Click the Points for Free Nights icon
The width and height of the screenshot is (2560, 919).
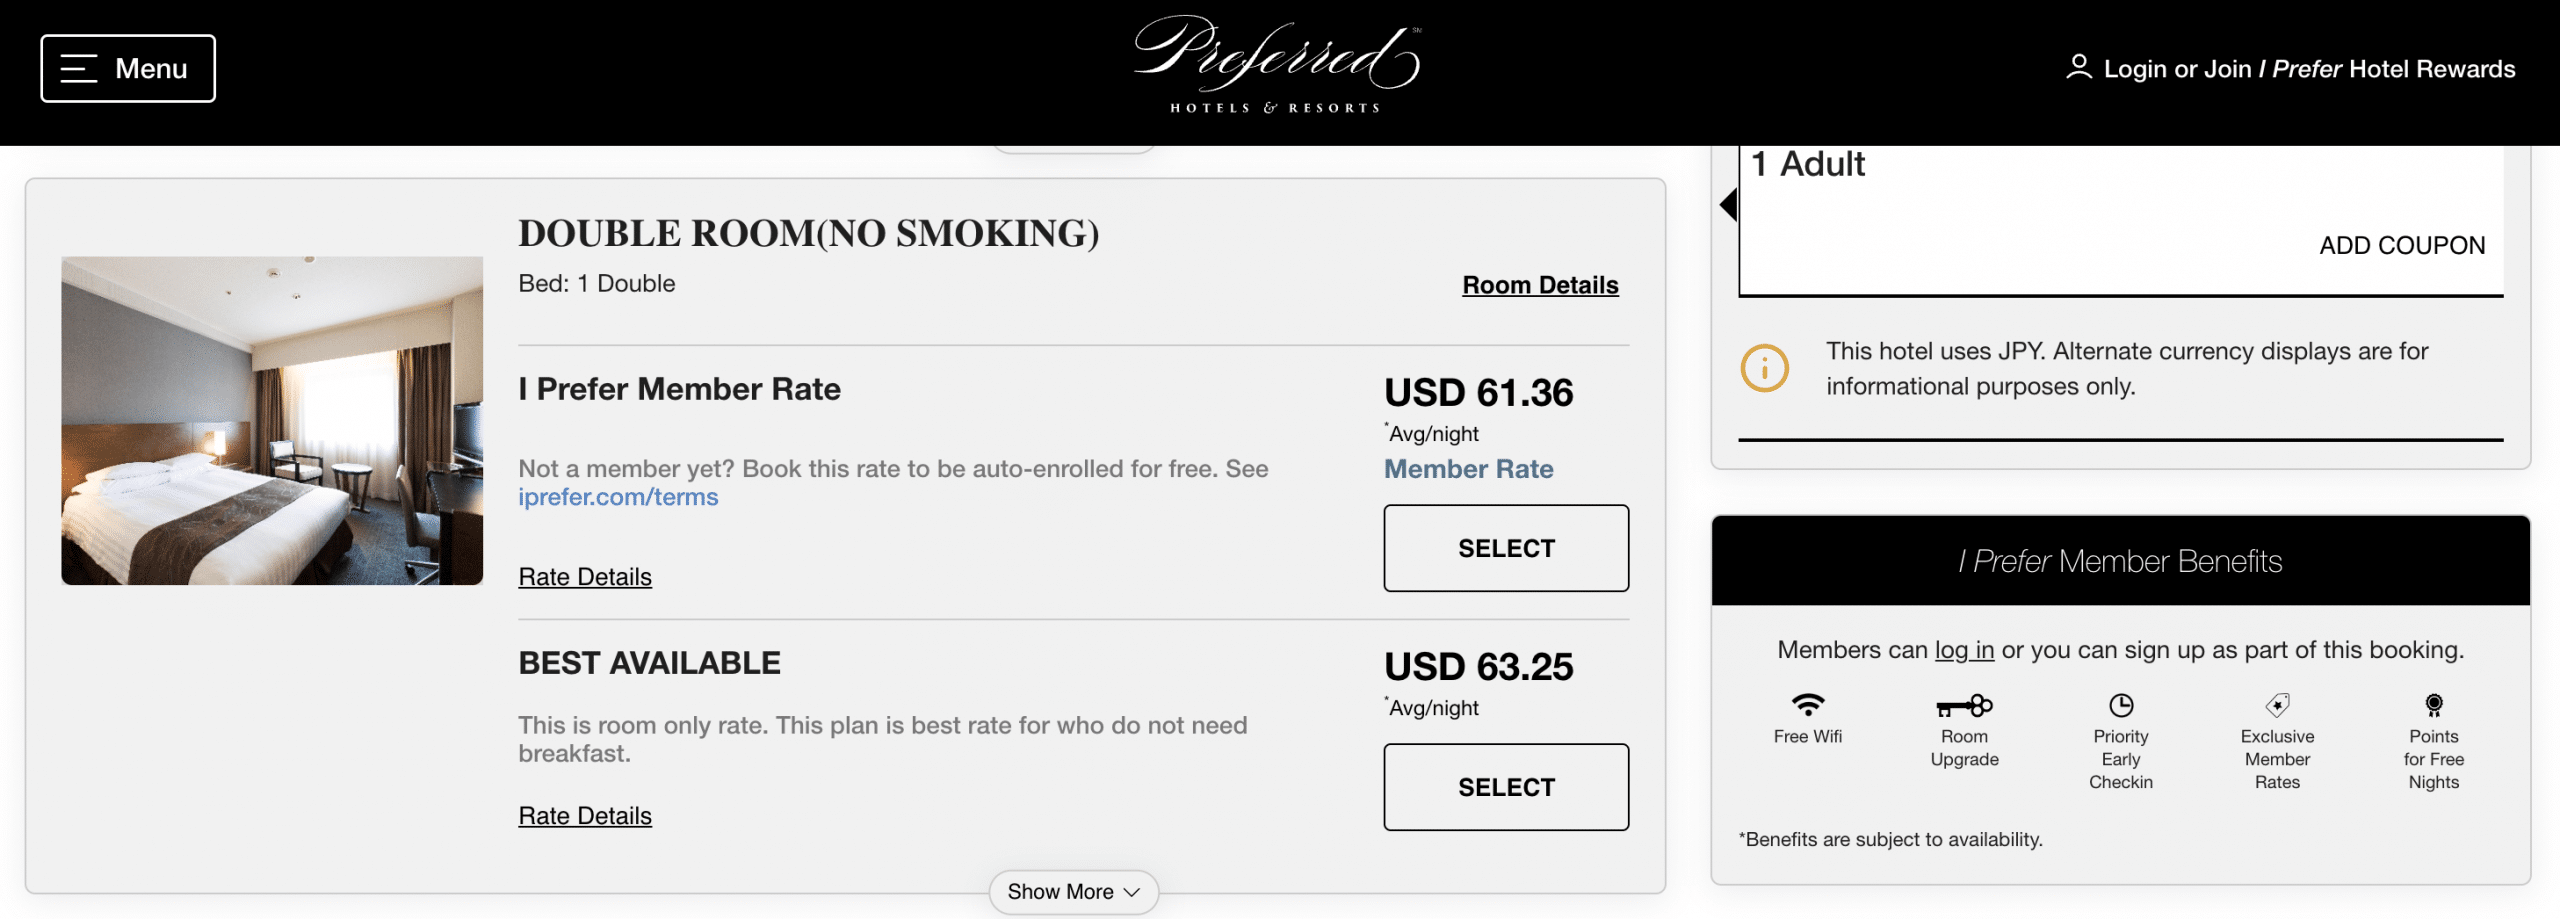point(2433,705)
